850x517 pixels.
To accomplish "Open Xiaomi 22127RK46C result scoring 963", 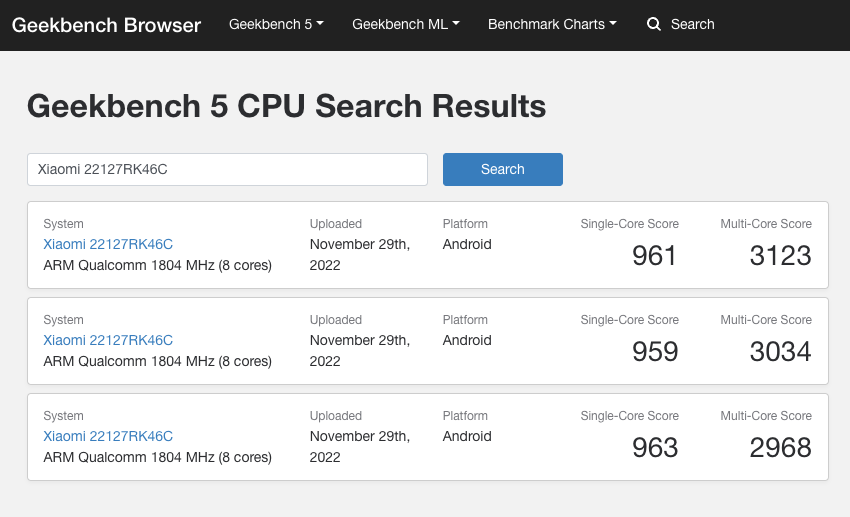I will click(x=108, y=436).
